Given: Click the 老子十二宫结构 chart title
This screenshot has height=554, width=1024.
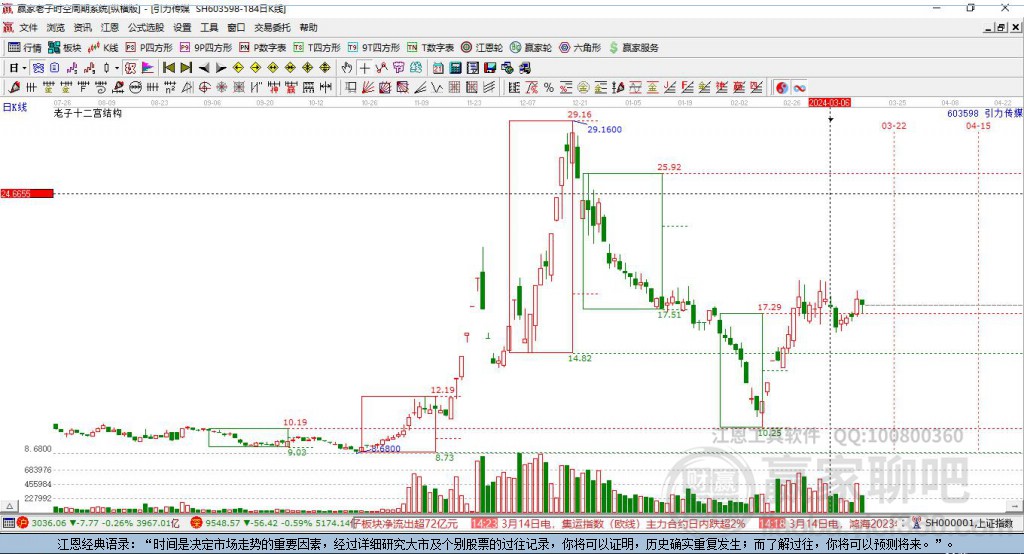Looking at the screenshot, I should (88, 113).
